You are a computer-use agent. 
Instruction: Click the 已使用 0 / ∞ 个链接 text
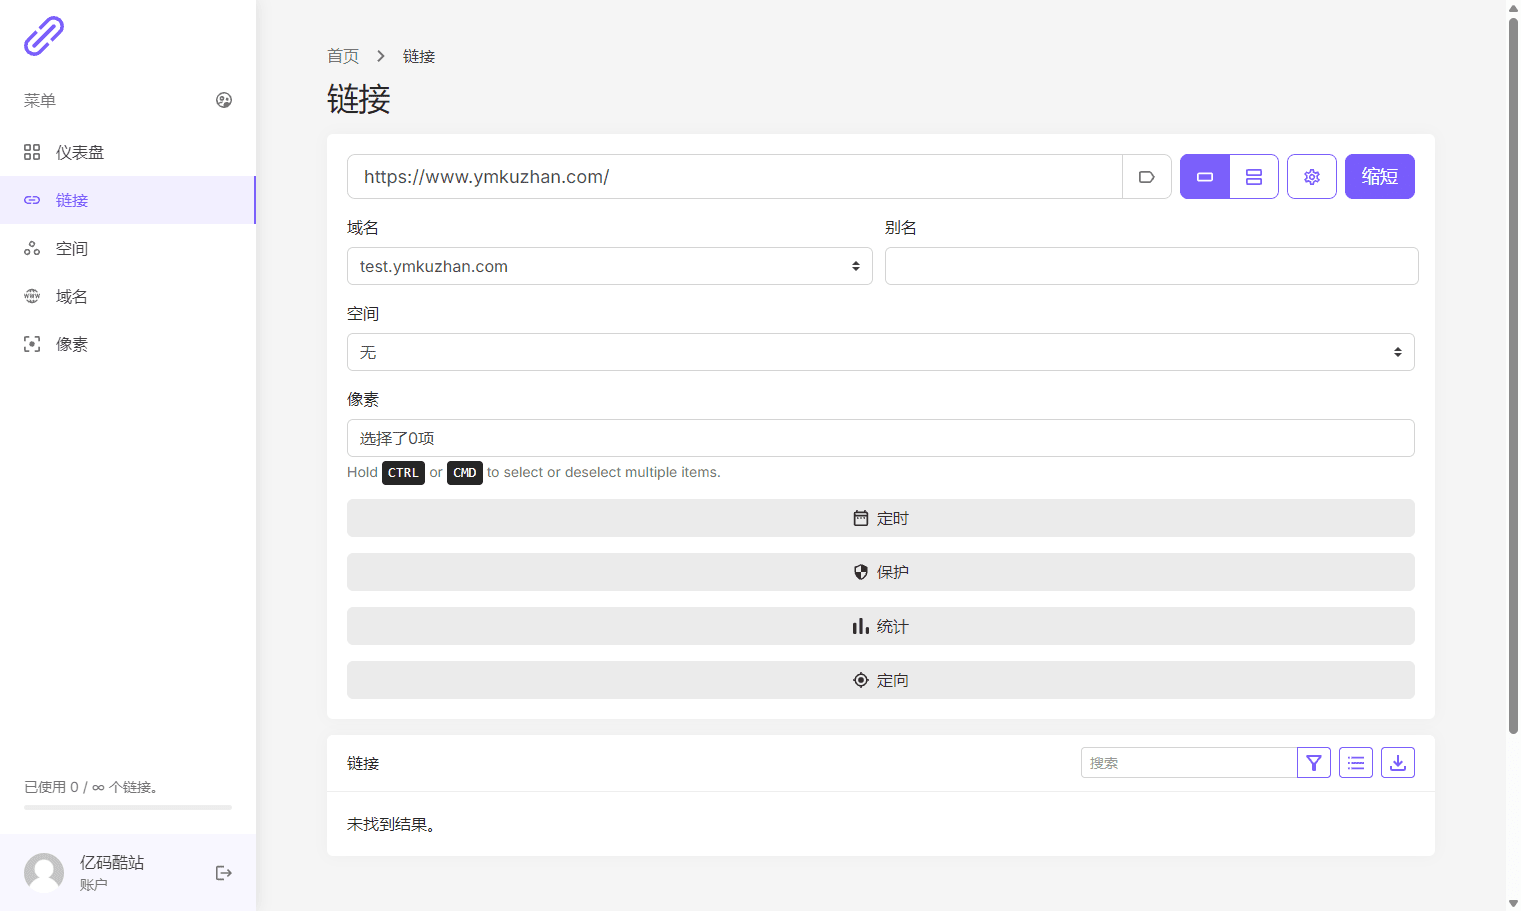91,787
